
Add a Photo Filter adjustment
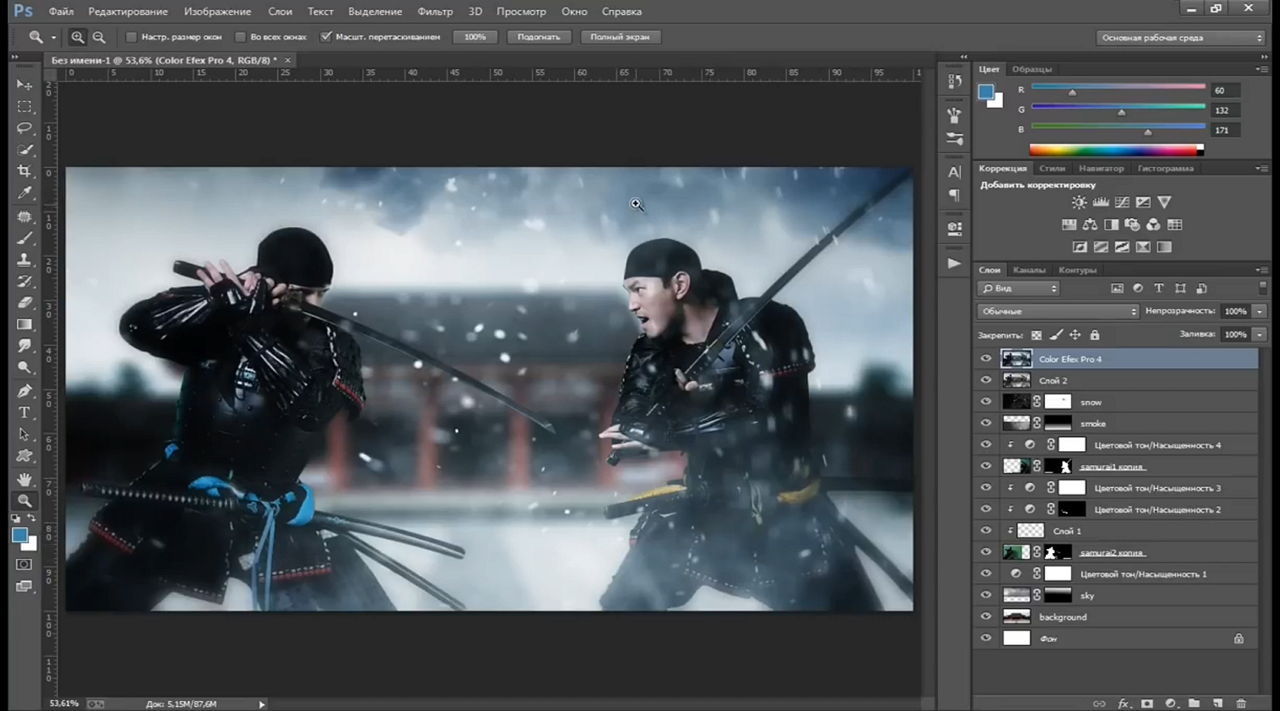tap(1132, 225)
